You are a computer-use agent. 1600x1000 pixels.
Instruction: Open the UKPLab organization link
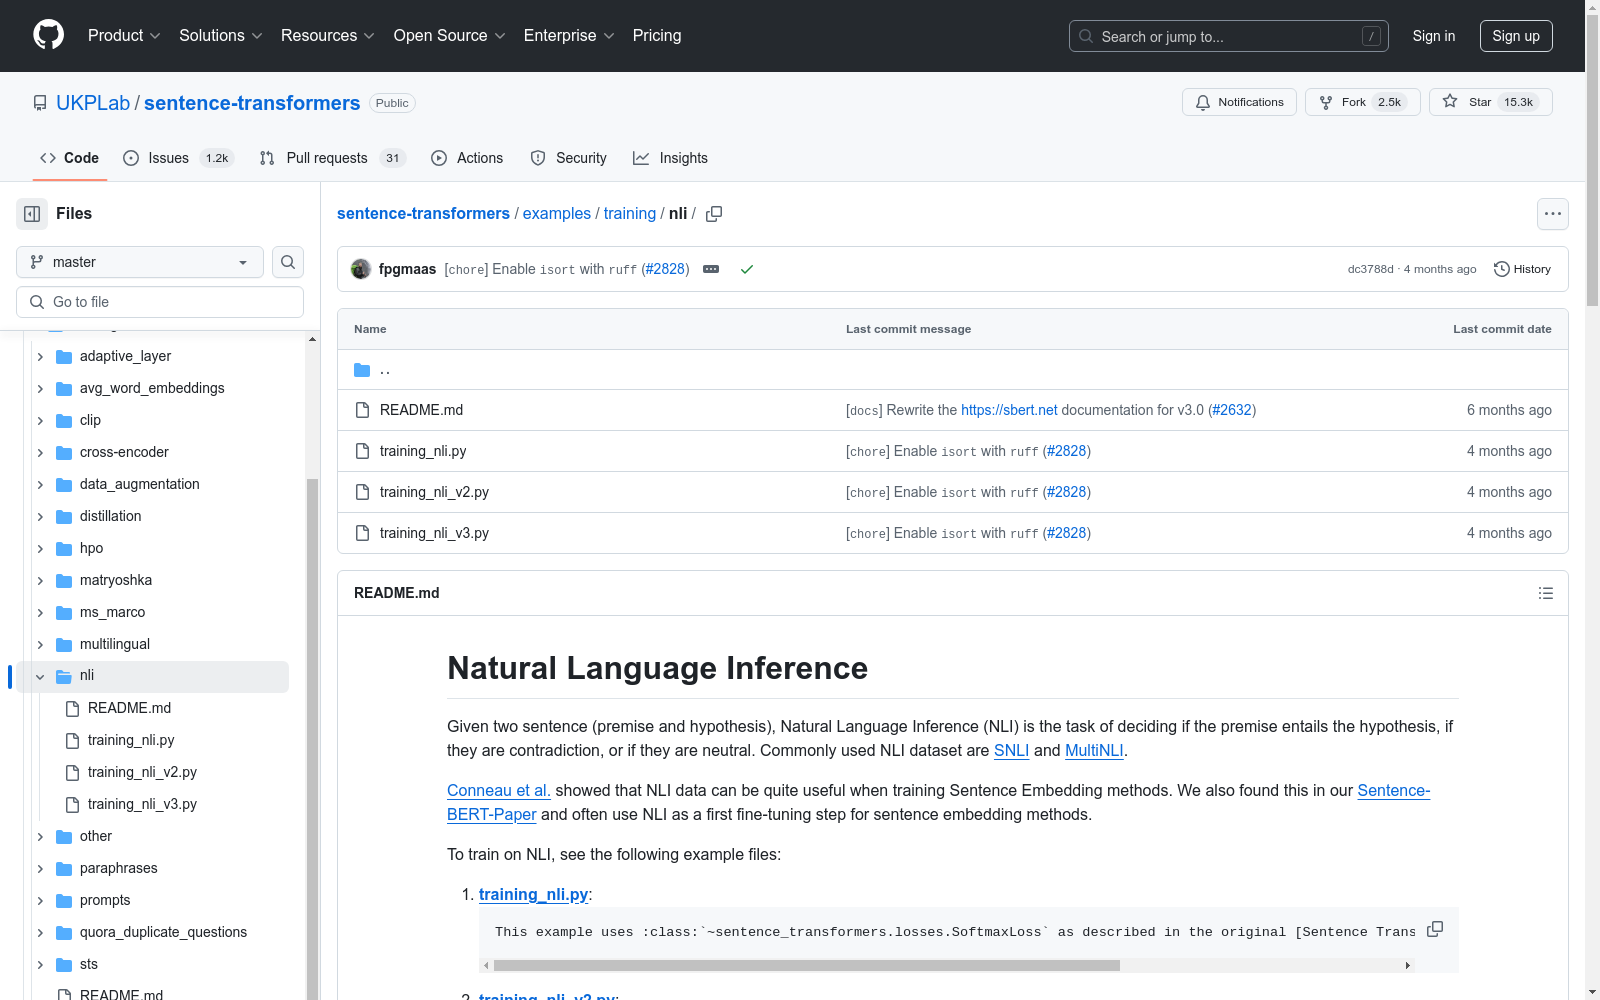click(x=93, y=103)
